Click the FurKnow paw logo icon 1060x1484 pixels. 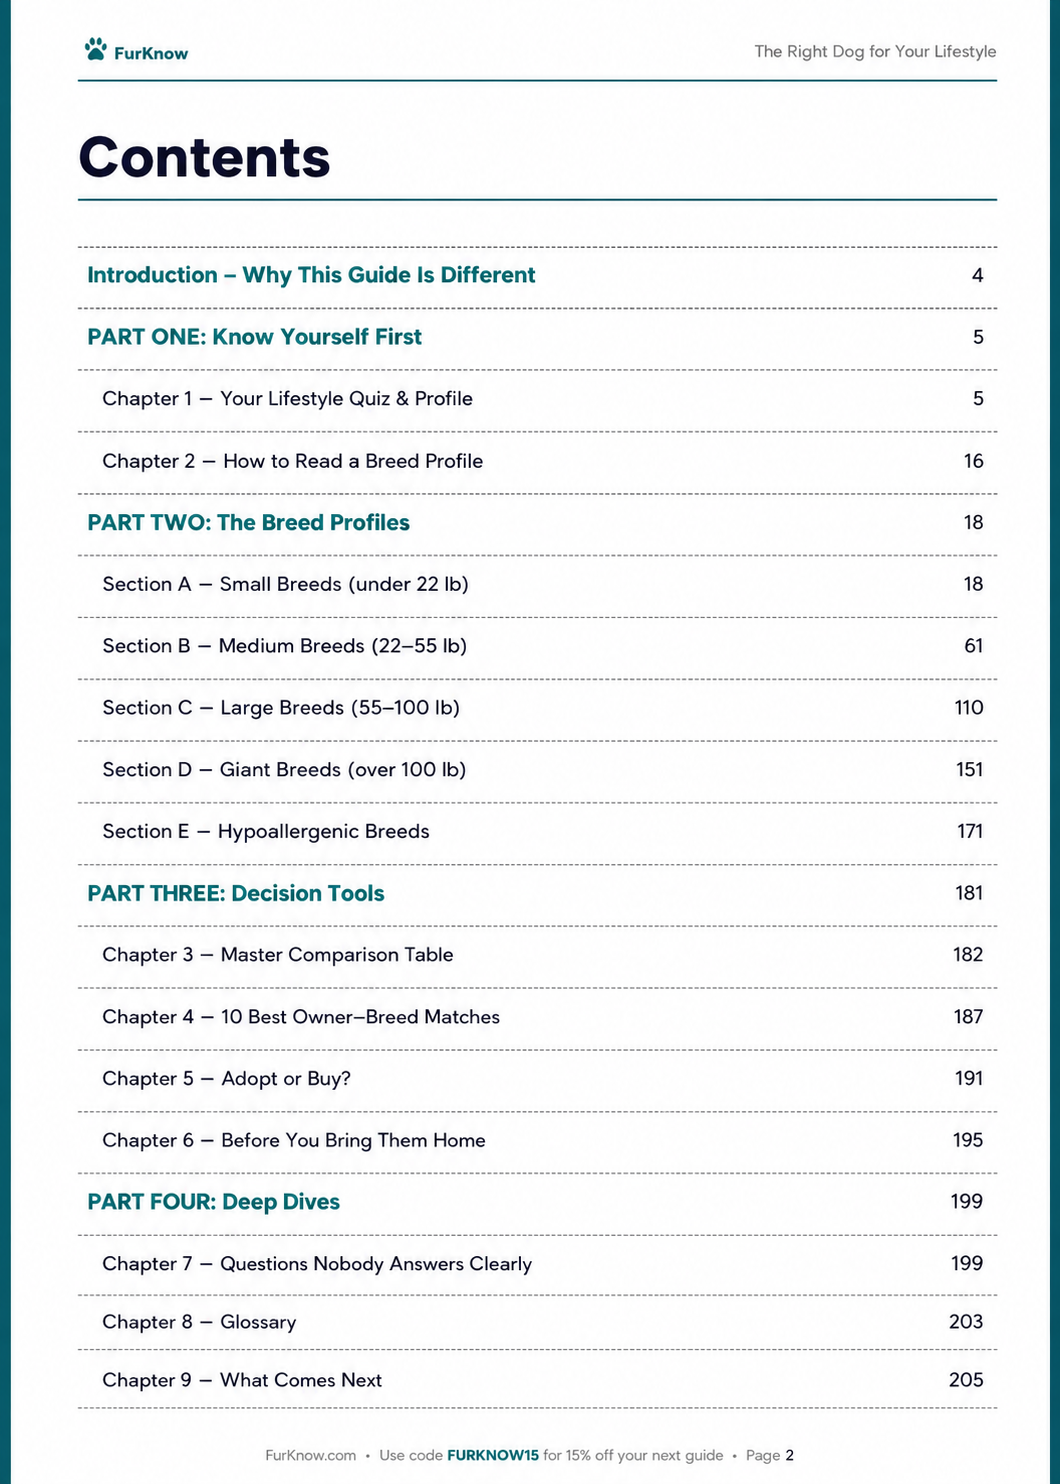click(x=96, y=50)
